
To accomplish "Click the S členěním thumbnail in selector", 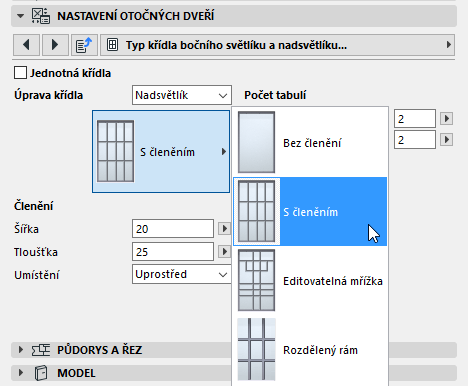I will (115, 151).
